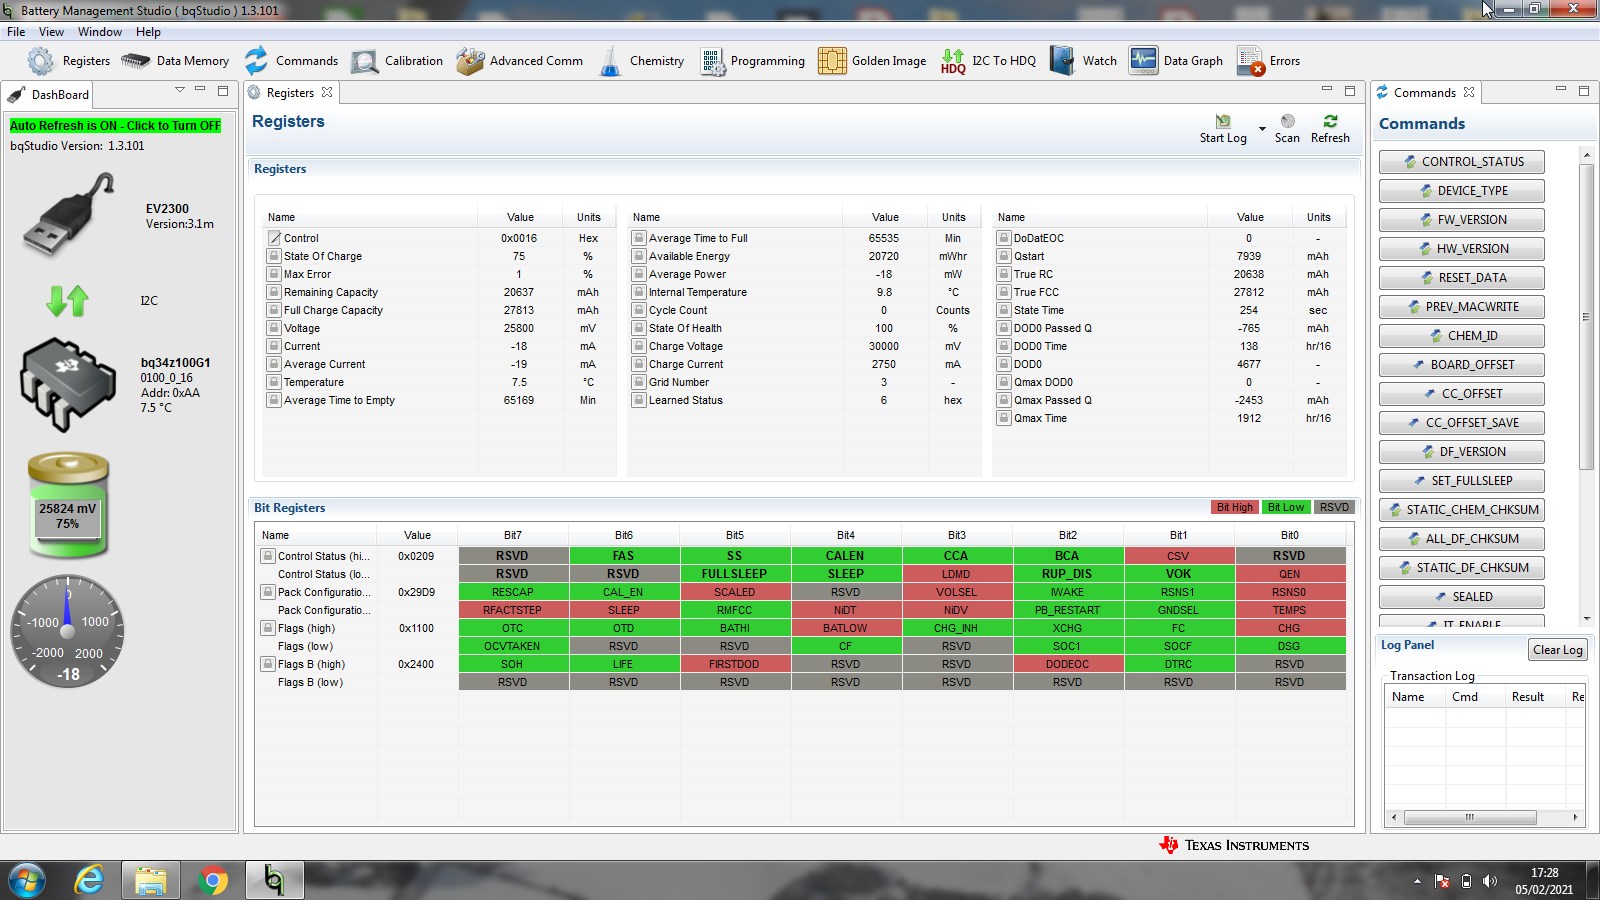Open the Programming tool
Screen dimensions: 1600x900
coord(752,61)
